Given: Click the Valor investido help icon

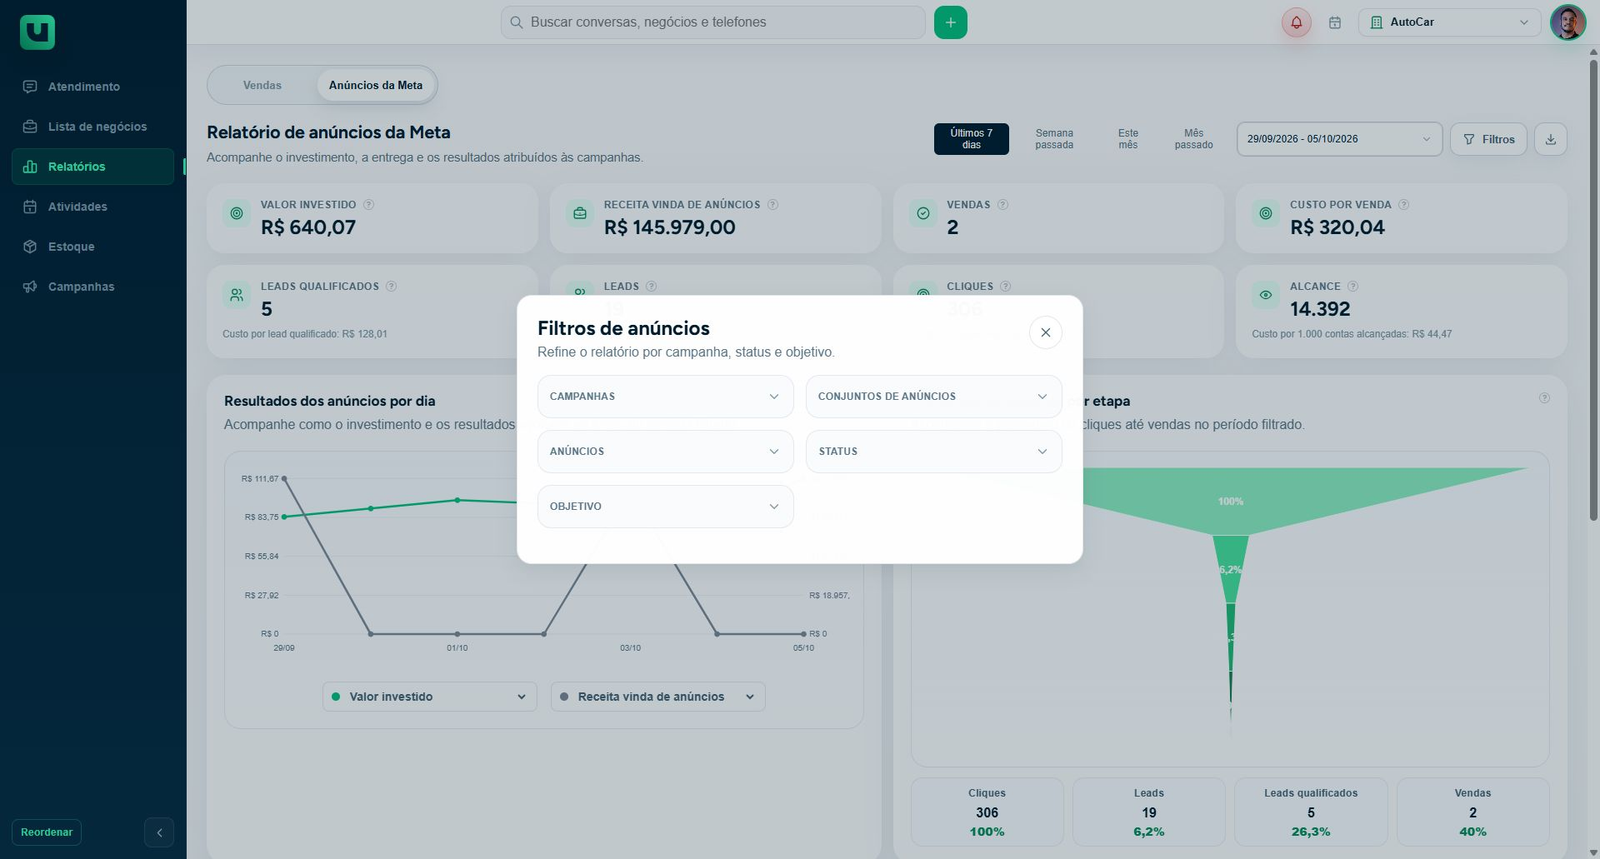Looking at the screenshot, I should pyautogui.click(x=369, y=205).
